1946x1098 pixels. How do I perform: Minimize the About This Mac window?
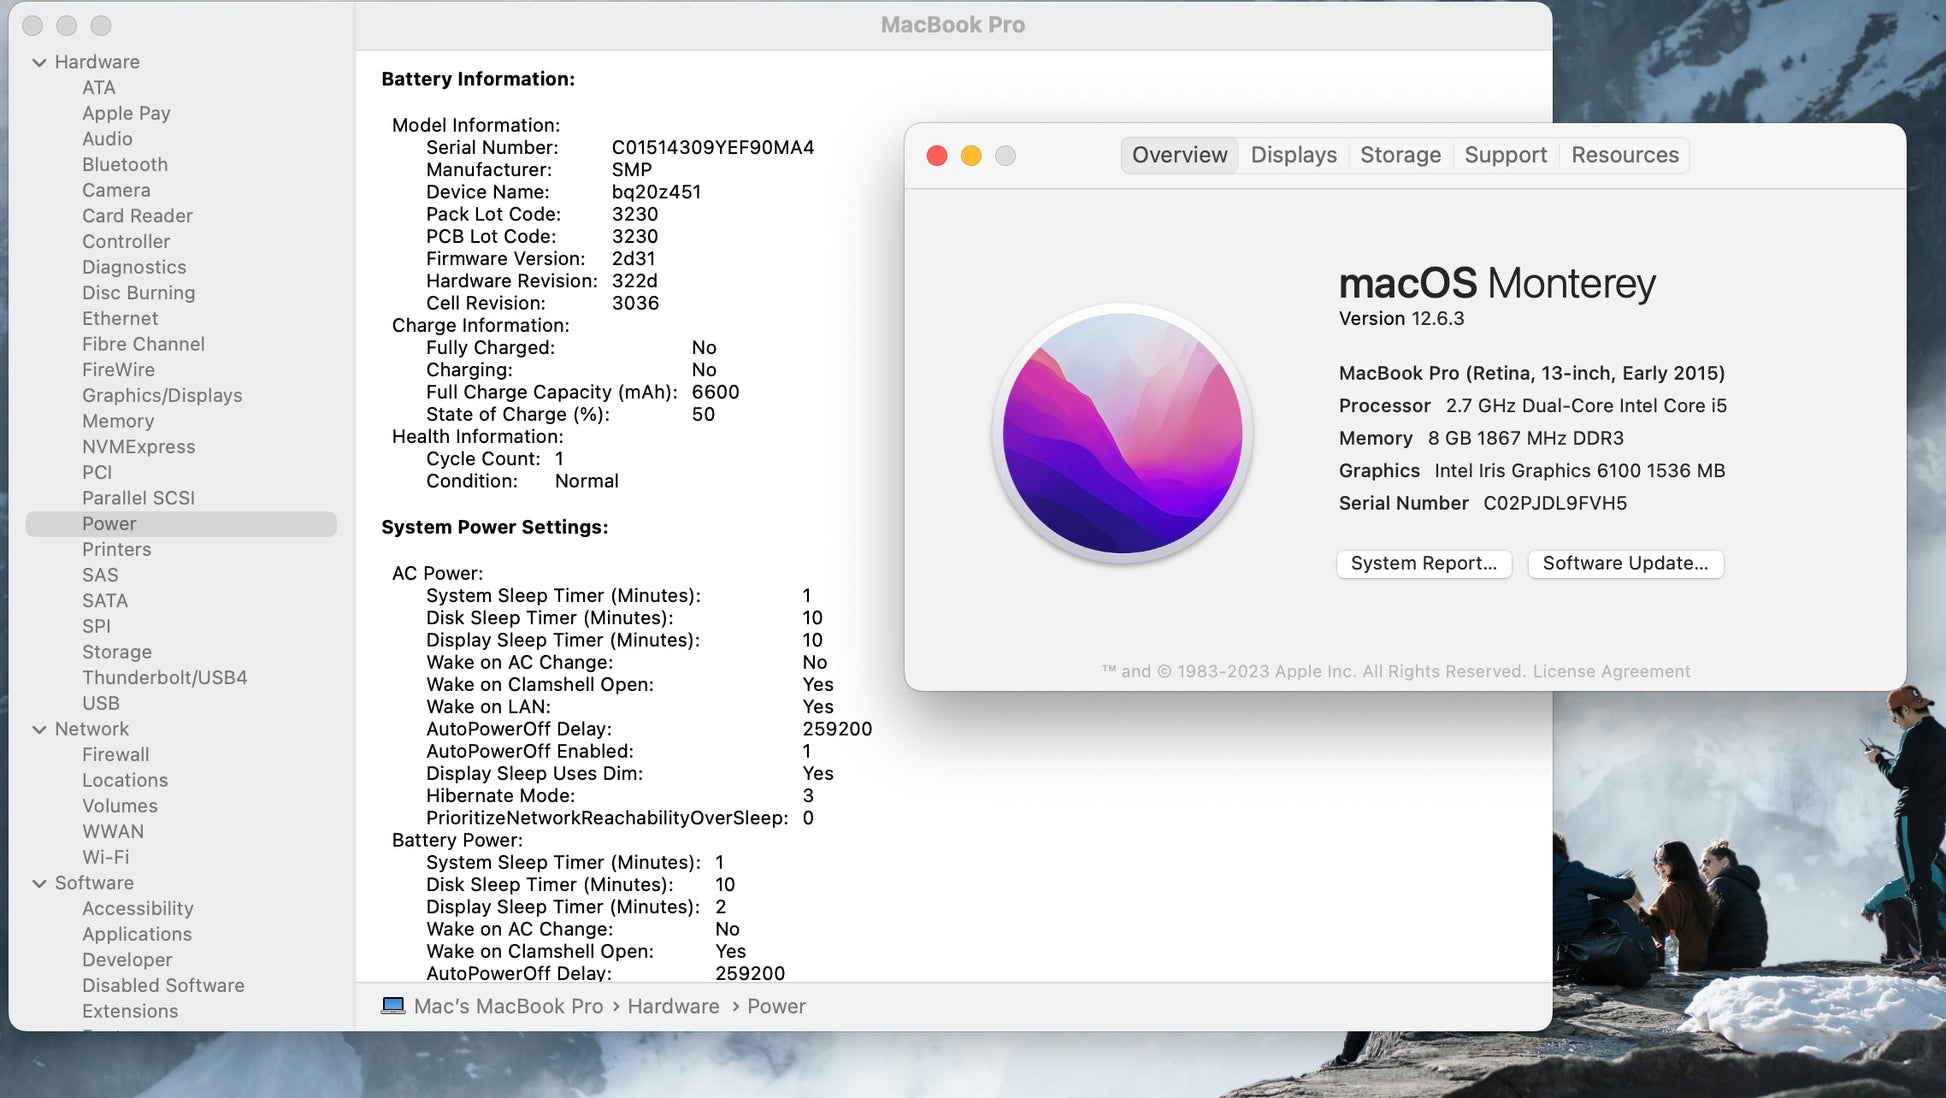[971, 156]
